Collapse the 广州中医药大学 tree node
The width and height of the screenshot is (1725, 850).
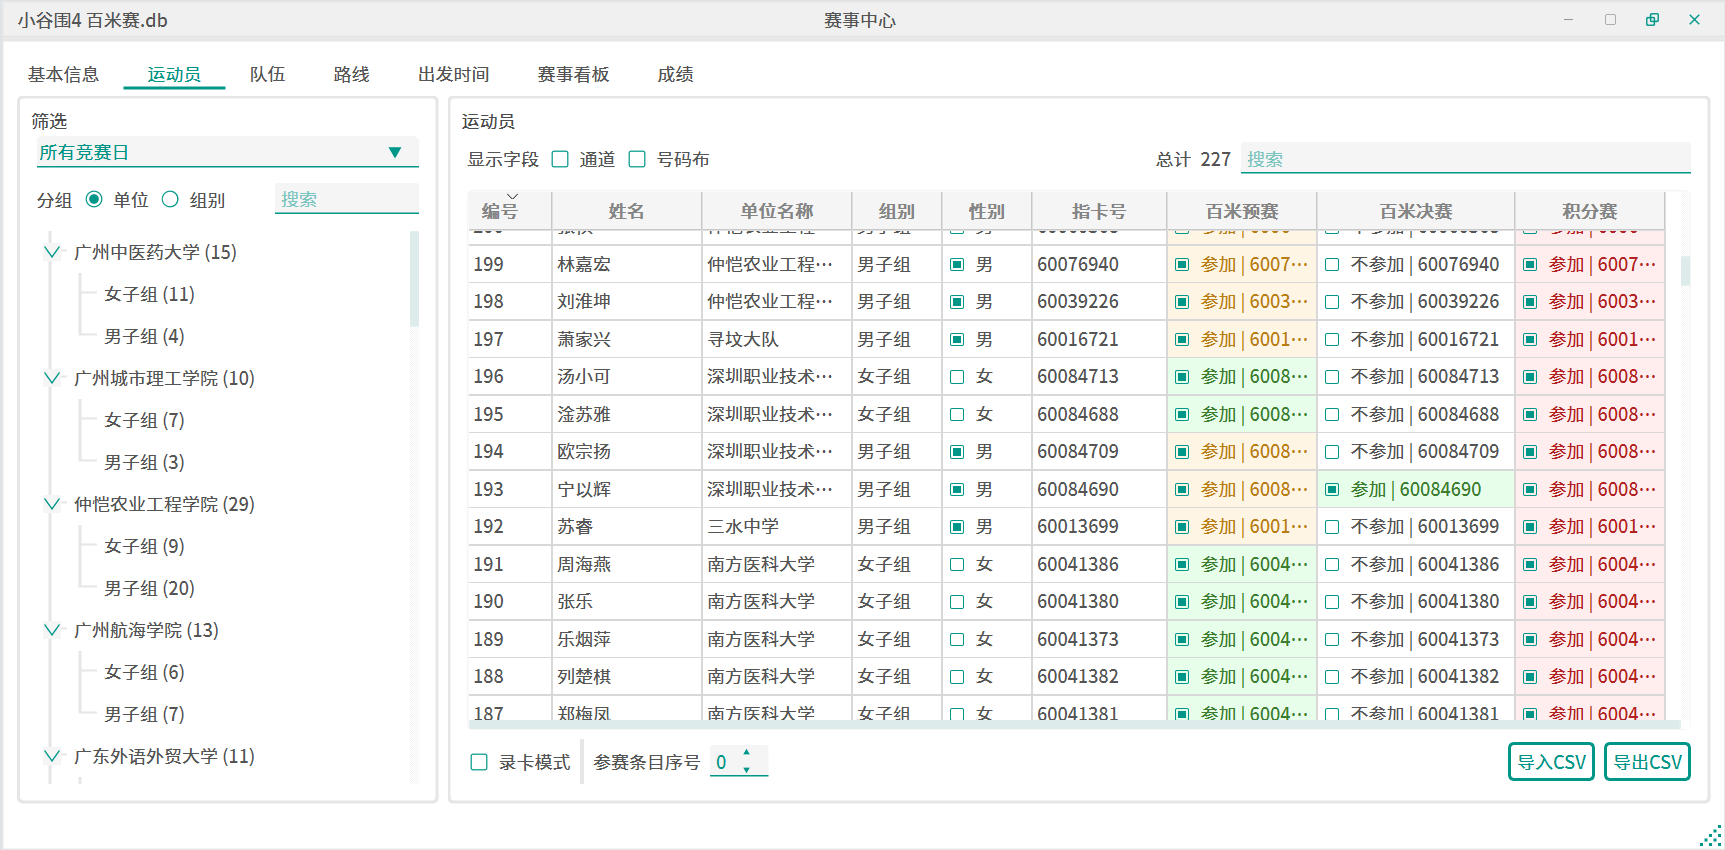[x=52, y=252]
